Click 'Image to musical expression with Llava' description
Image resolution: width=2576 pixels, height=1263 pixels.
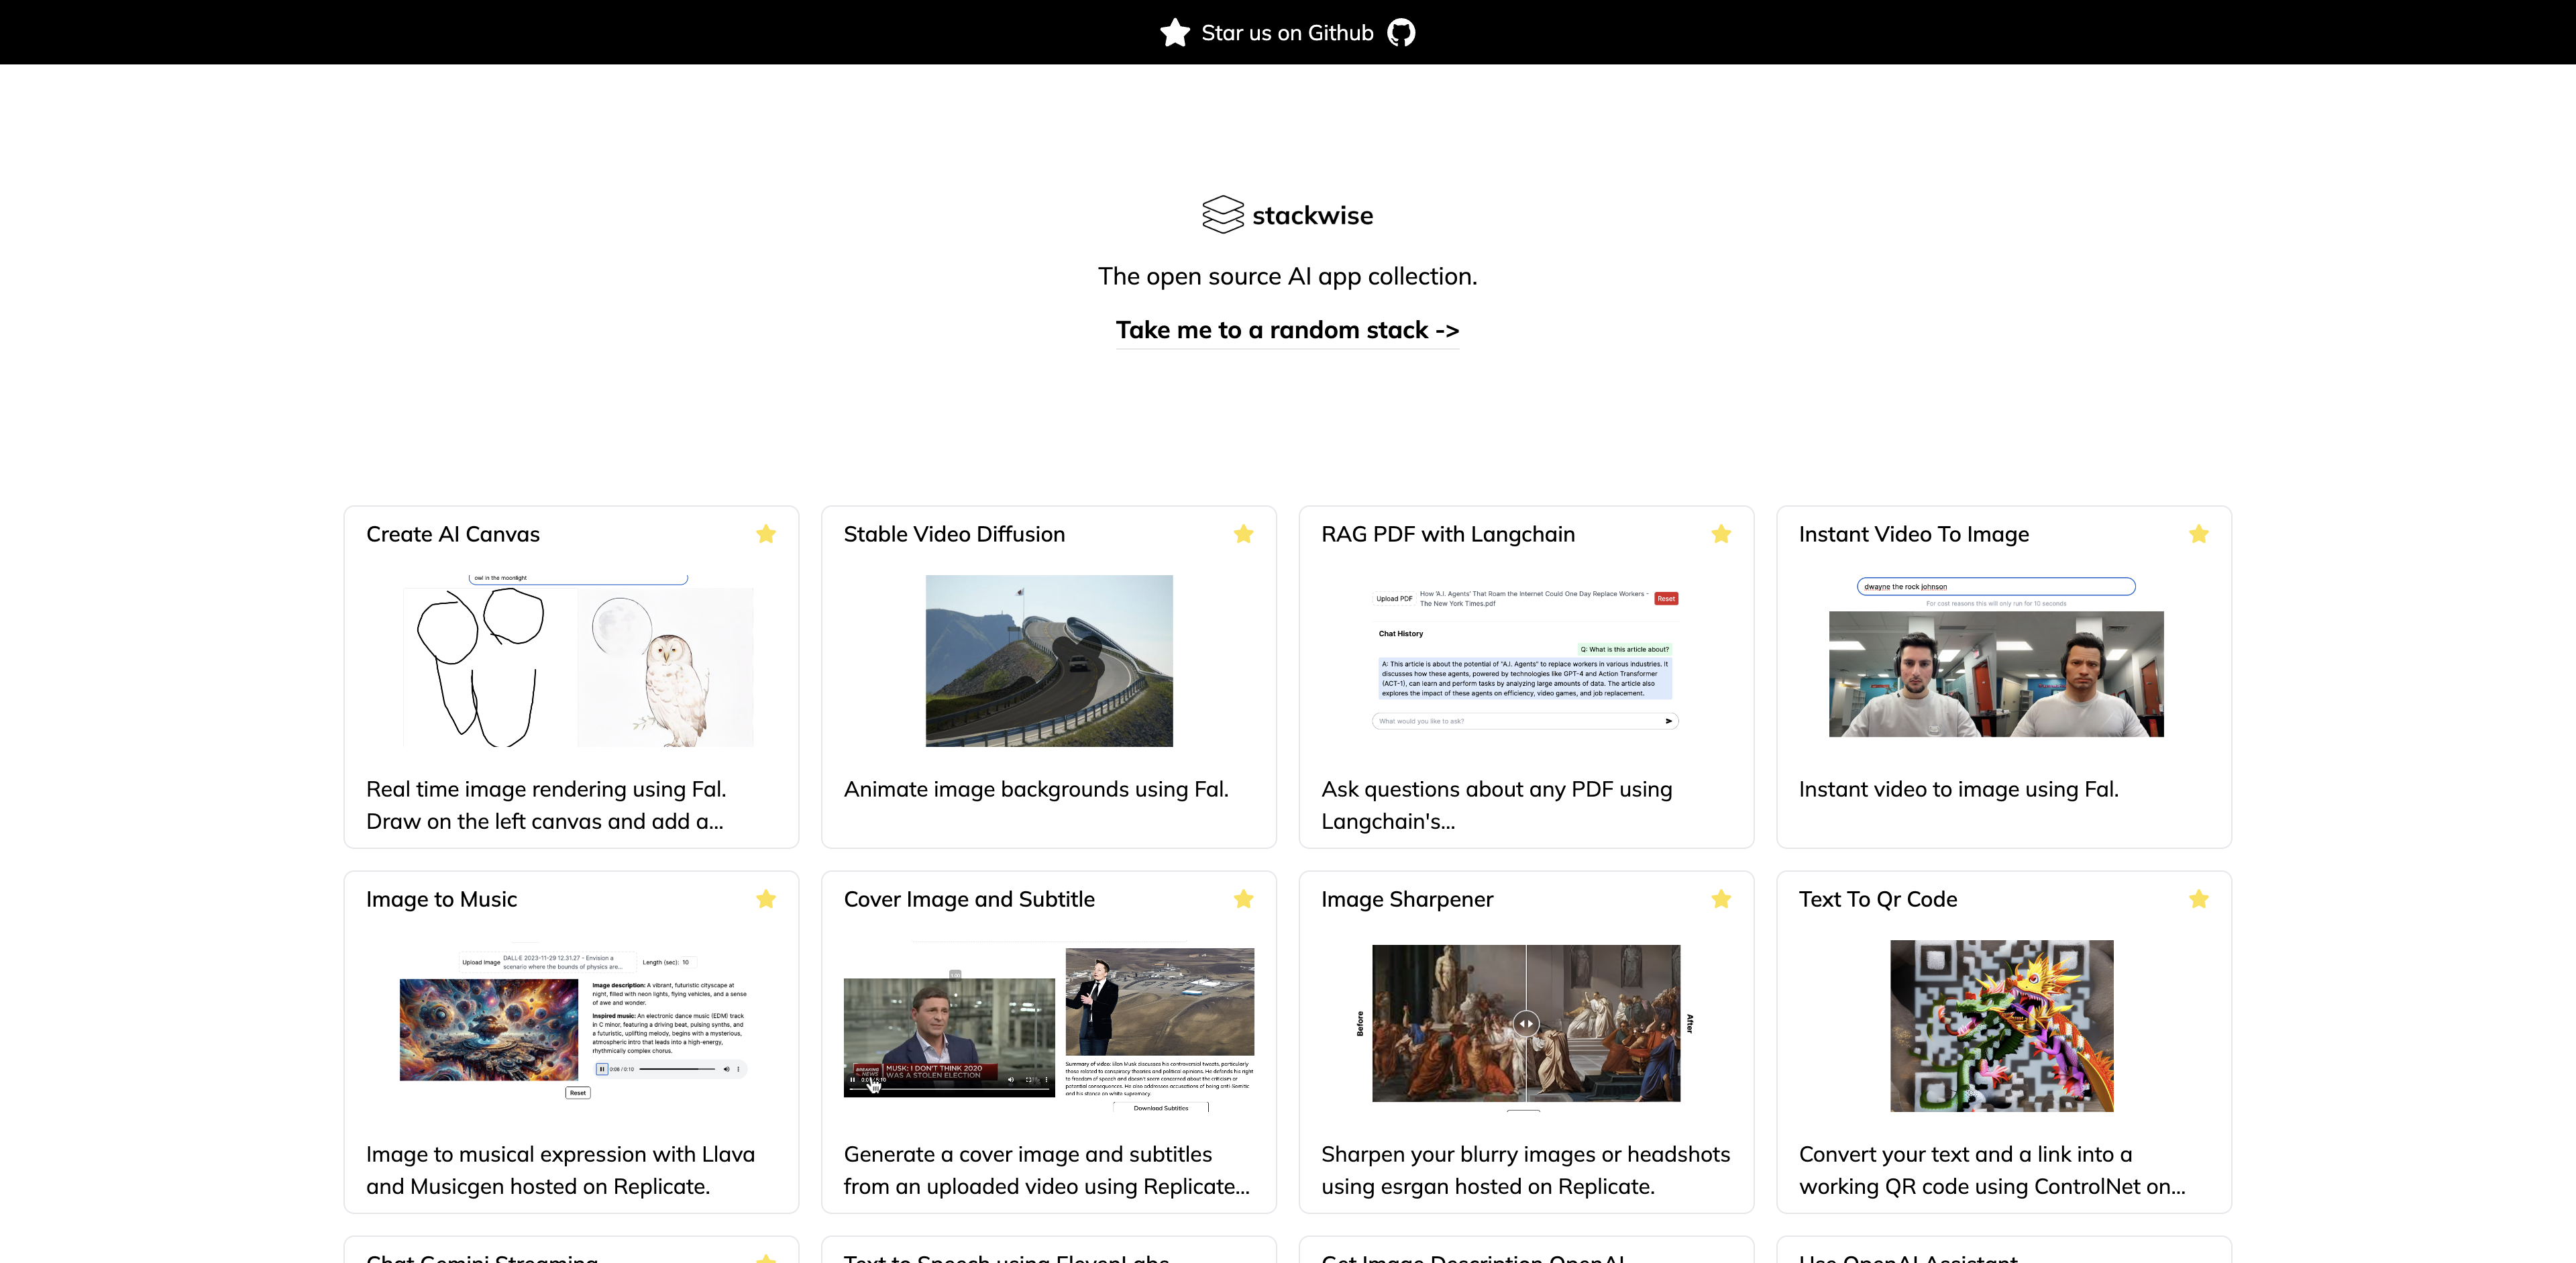tap(560, 1170)
